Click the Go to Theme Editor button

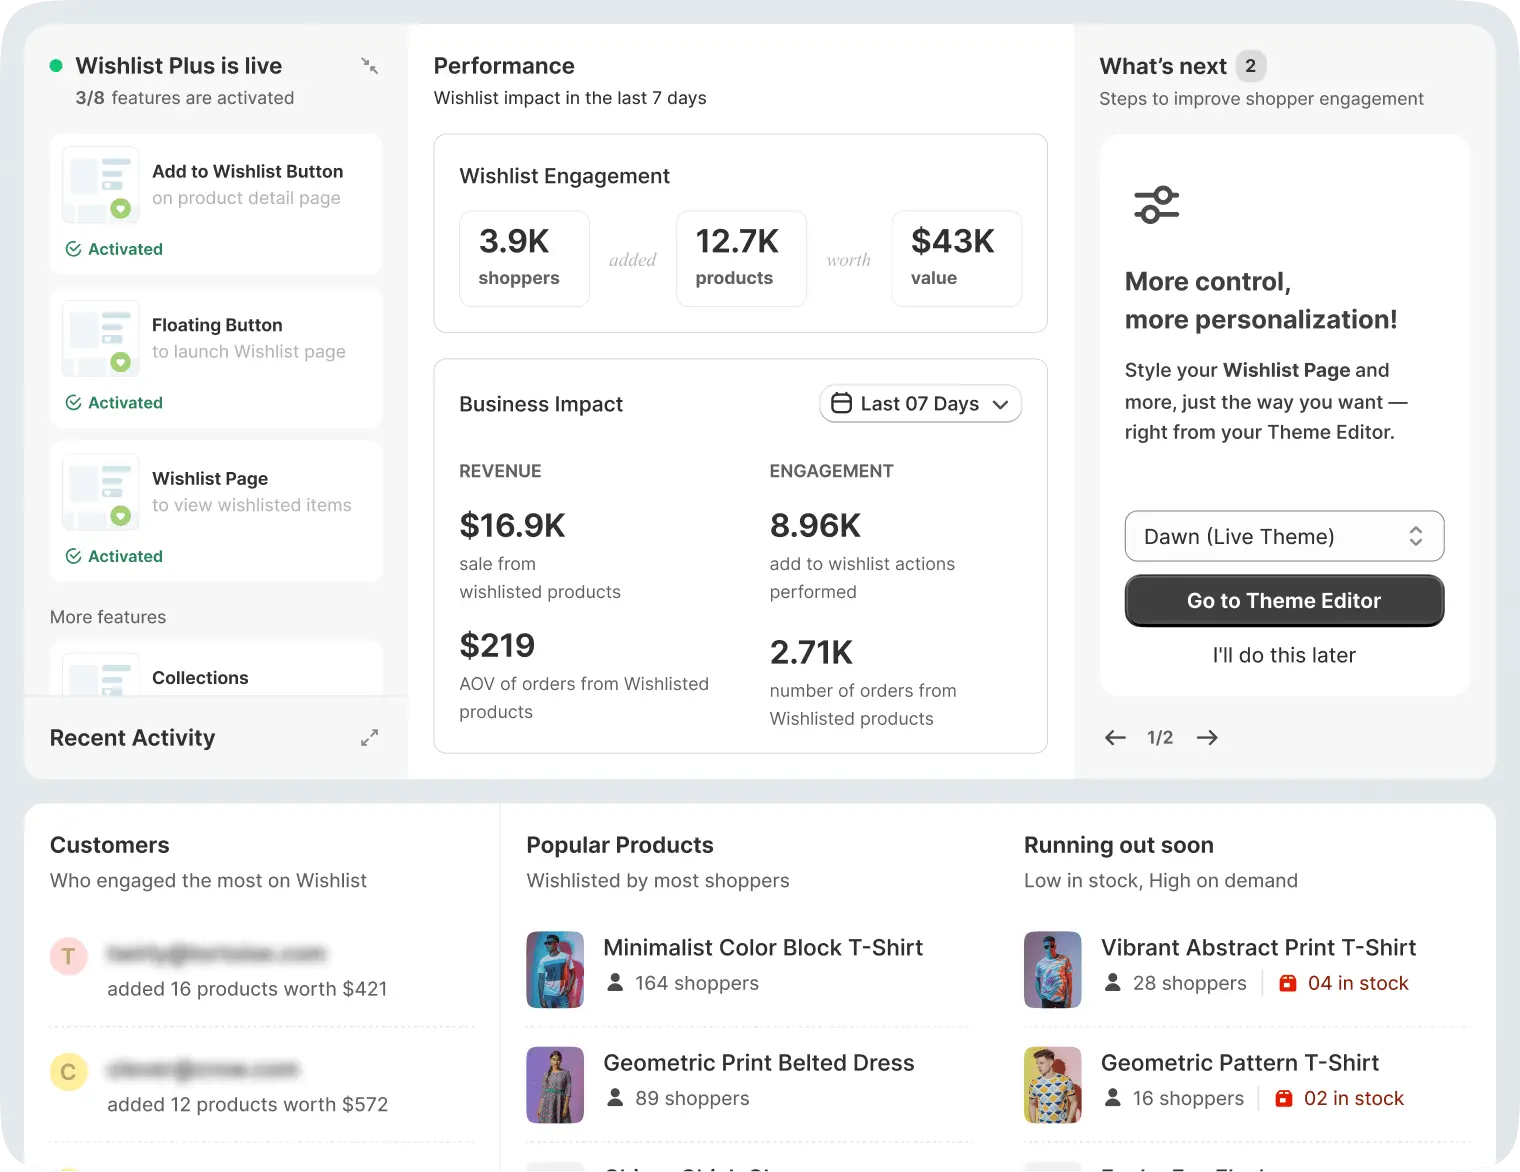(x=1284, y=600)
